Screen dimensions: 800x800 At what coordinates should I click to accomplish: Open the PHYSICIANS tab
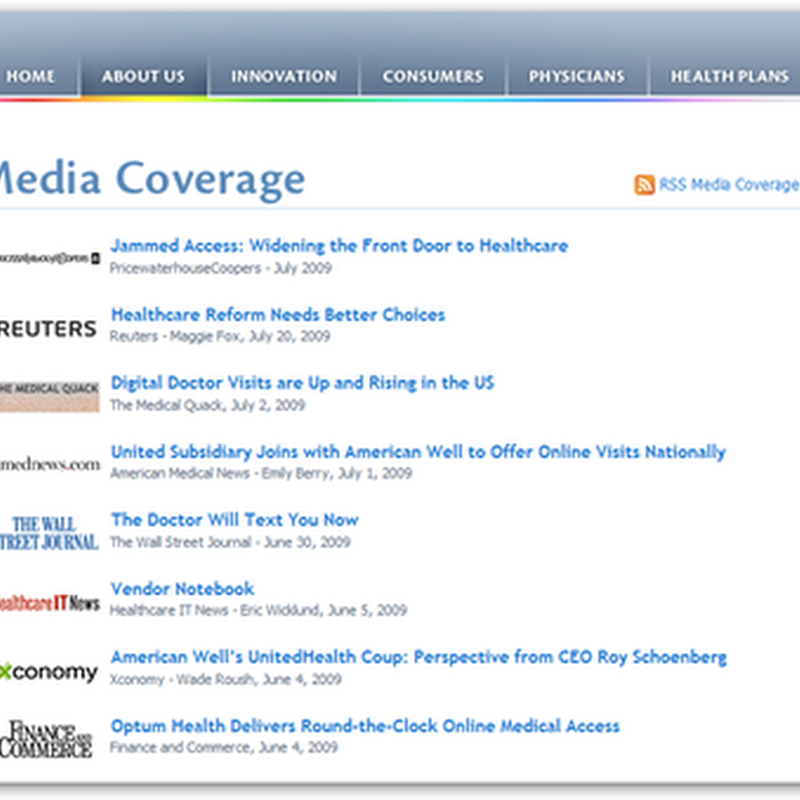tap(577, 77)
